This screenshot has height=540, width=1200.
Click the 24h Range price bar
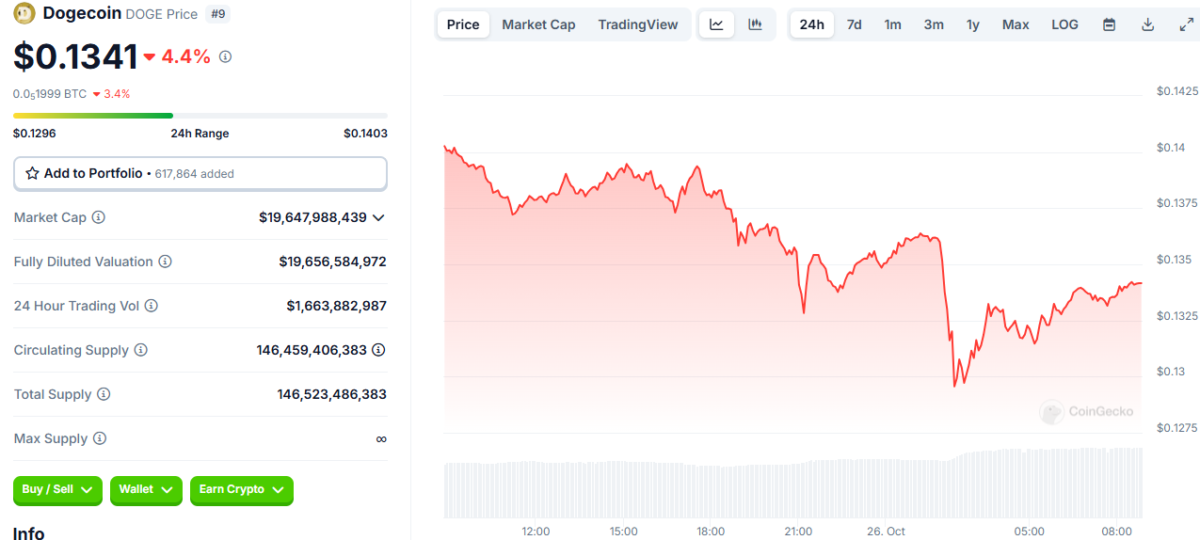pyautogui.click(x=200, y=116)
